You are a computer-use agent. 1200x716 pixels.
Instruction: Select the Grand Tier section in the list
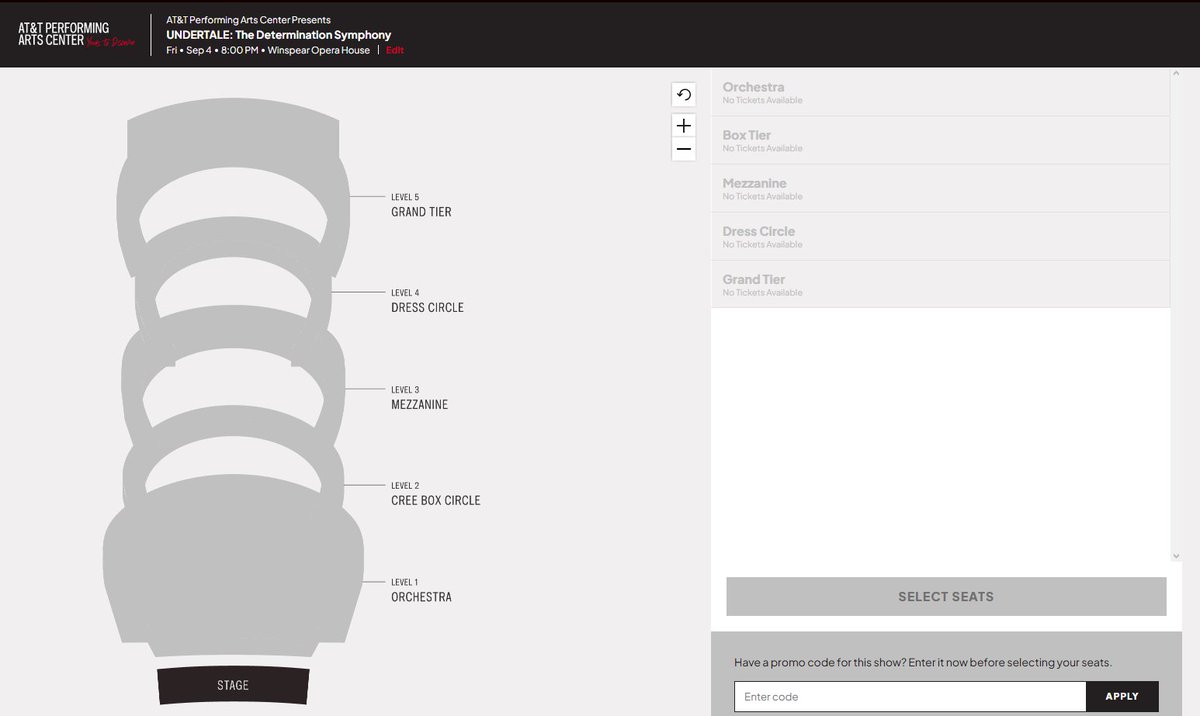[x=940, y=284]
